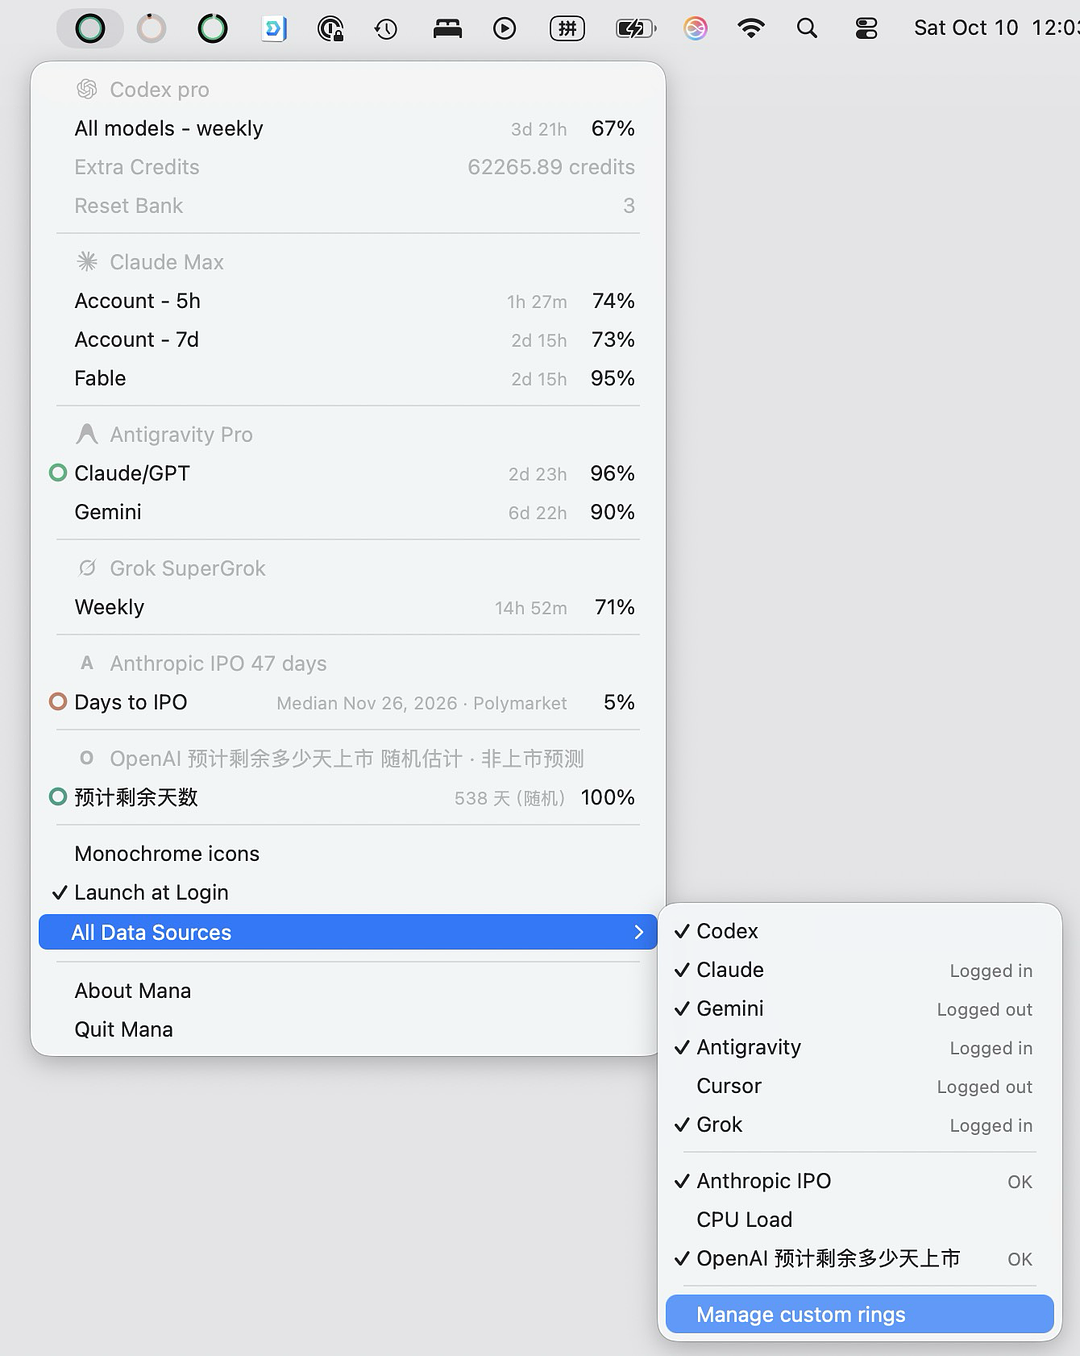Uncheck Claude data source
The image size is (1080, 1356).
tap(859, 970)
